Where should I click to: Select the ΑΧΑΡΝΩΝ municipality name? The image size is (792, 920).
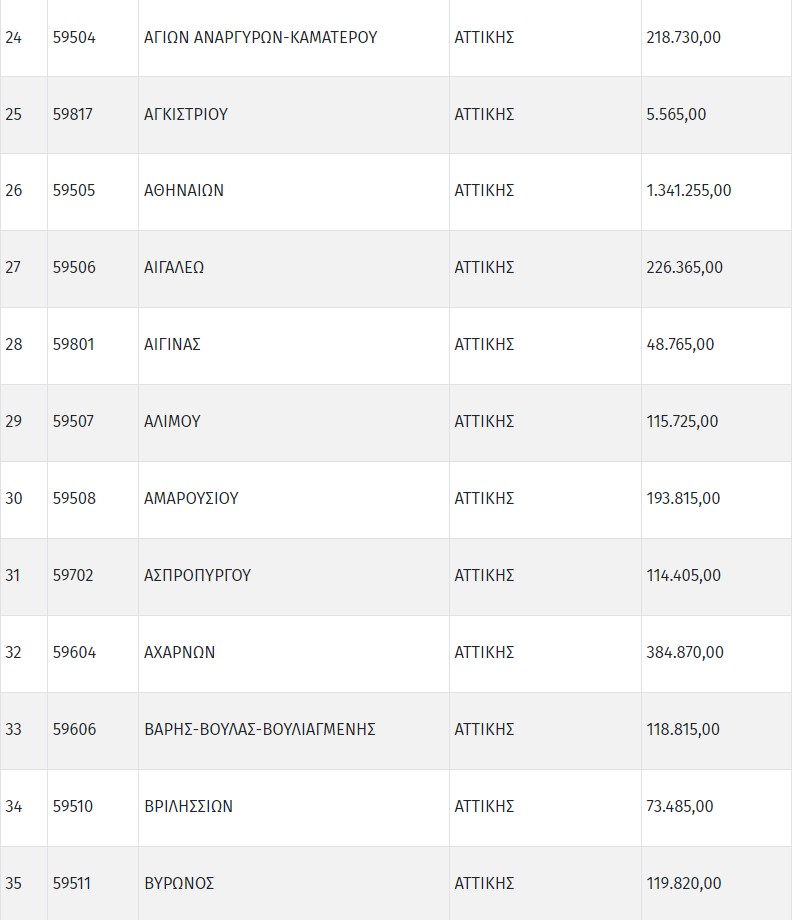180,652
